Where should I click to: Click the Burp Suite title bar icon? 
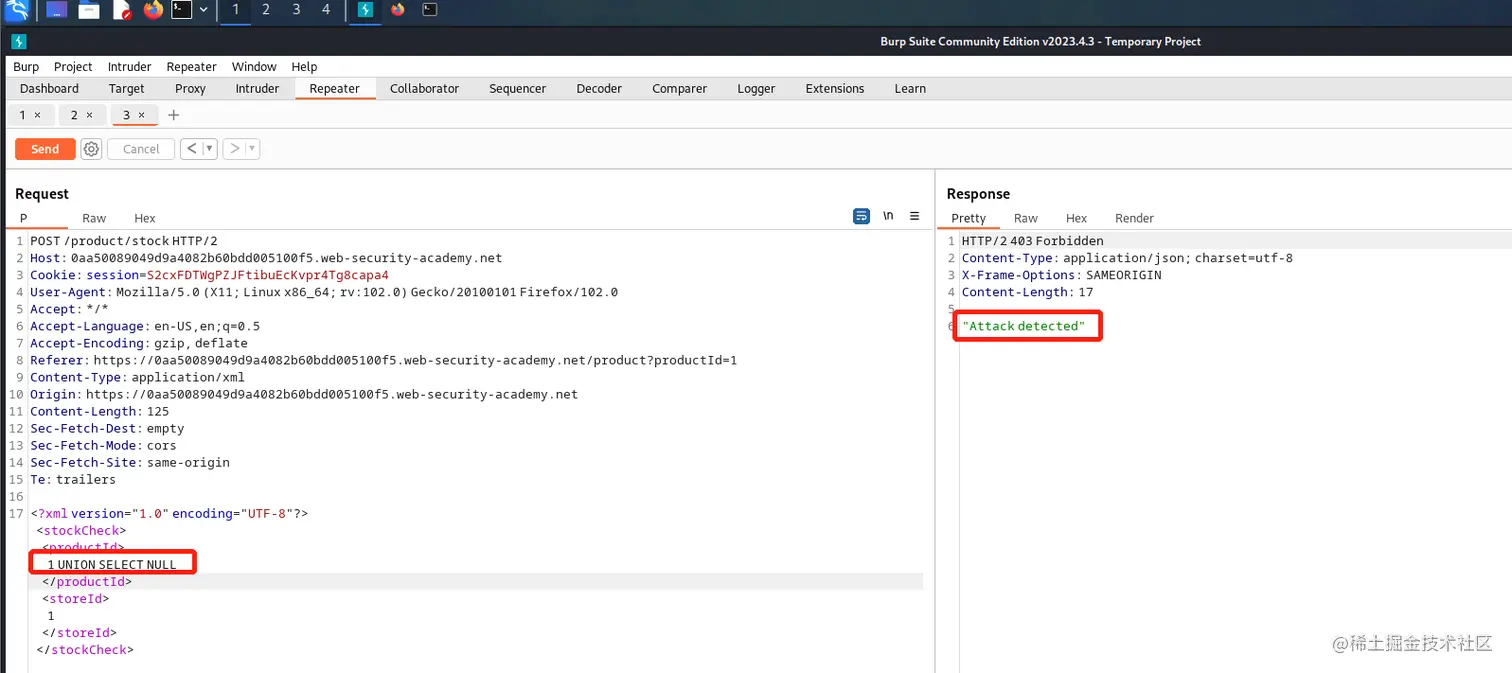point(18,41)
